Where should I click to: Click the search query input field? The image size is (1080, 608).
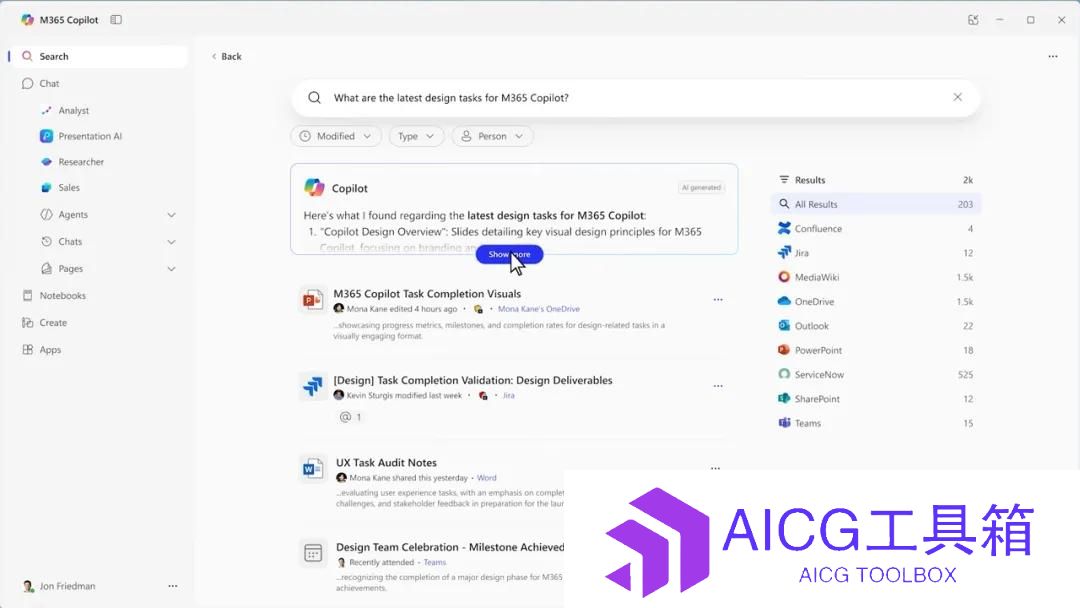(635, 98)
